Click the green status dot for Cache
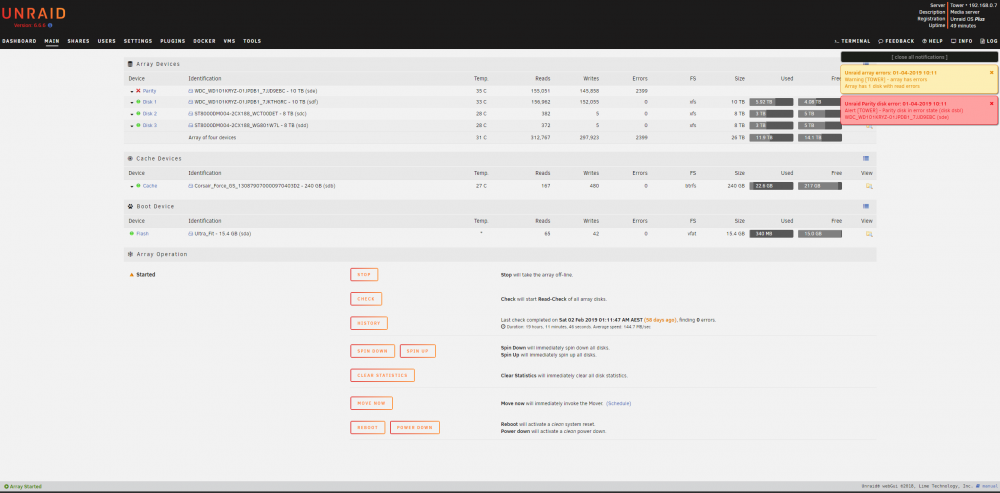1000x493 pixels. click(138, 186)
